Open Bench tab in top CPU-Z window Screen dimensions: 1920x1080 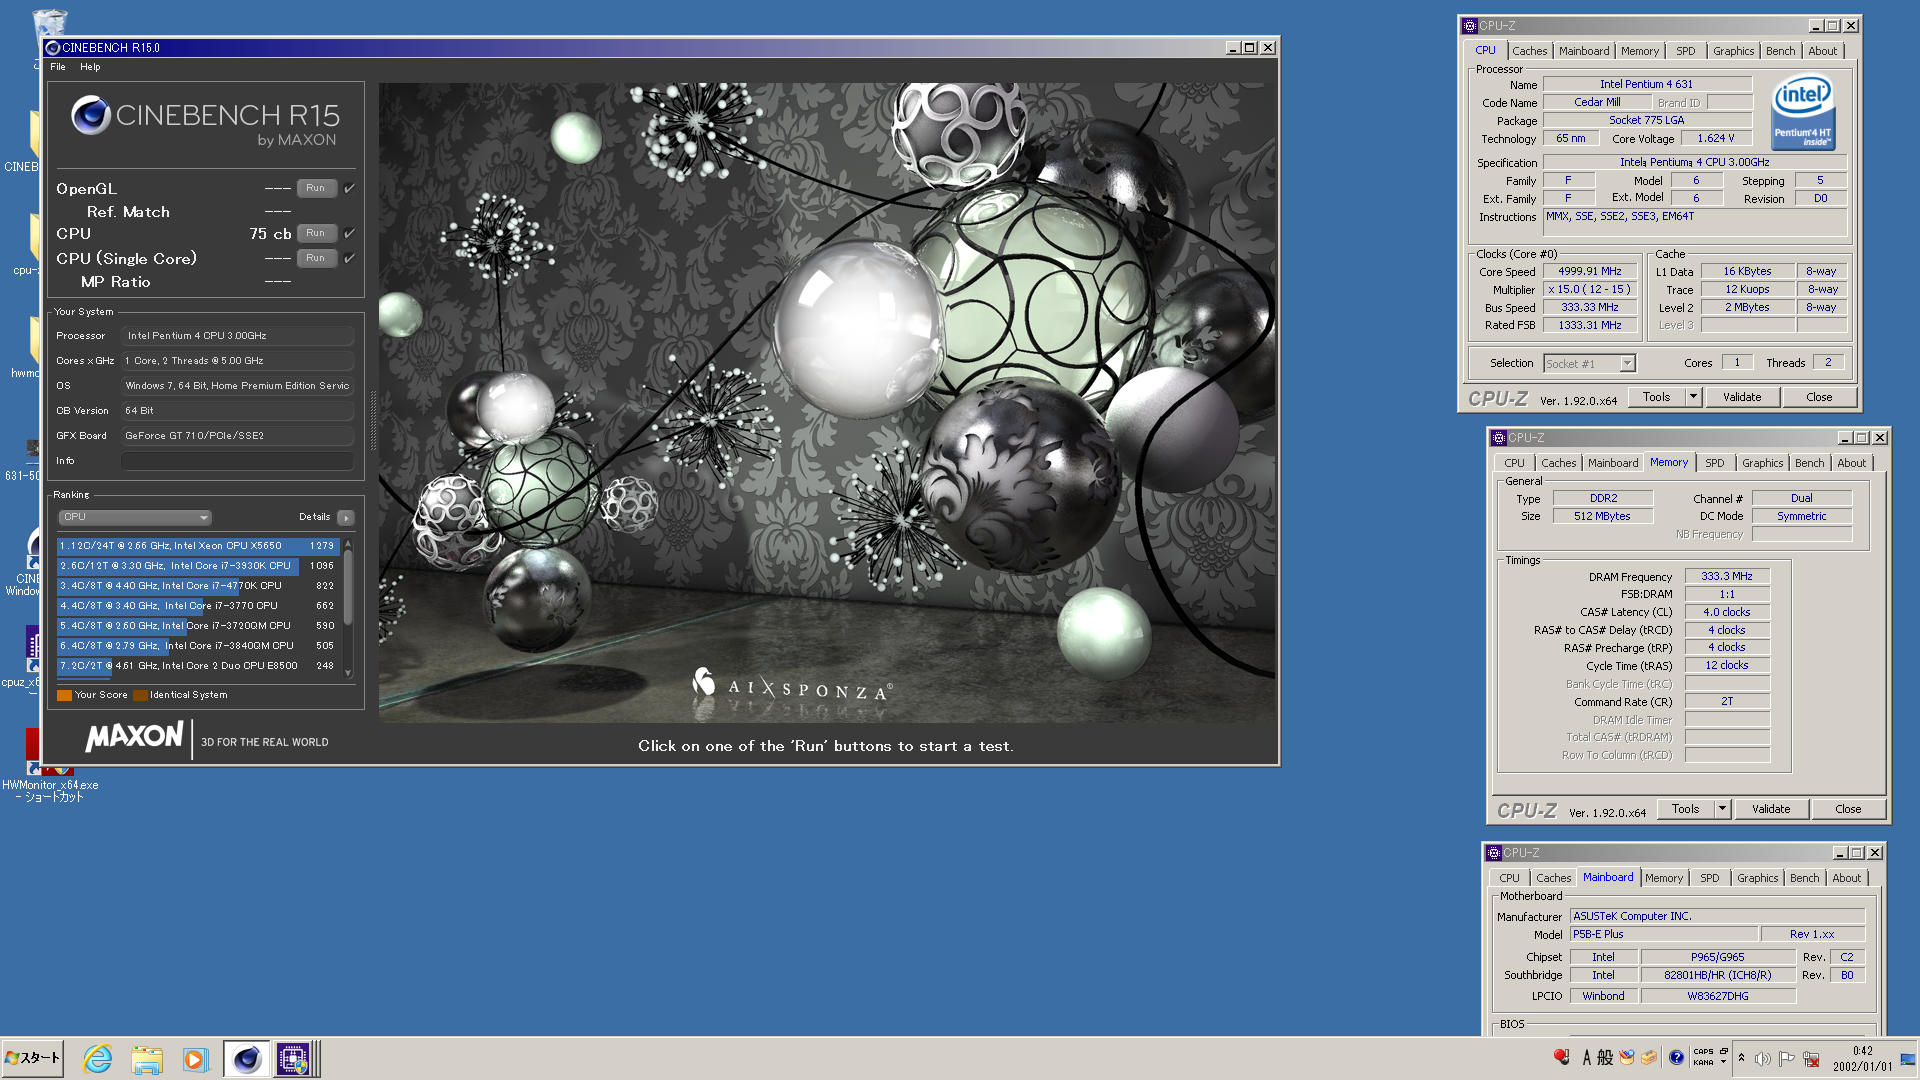(1780, 51)
